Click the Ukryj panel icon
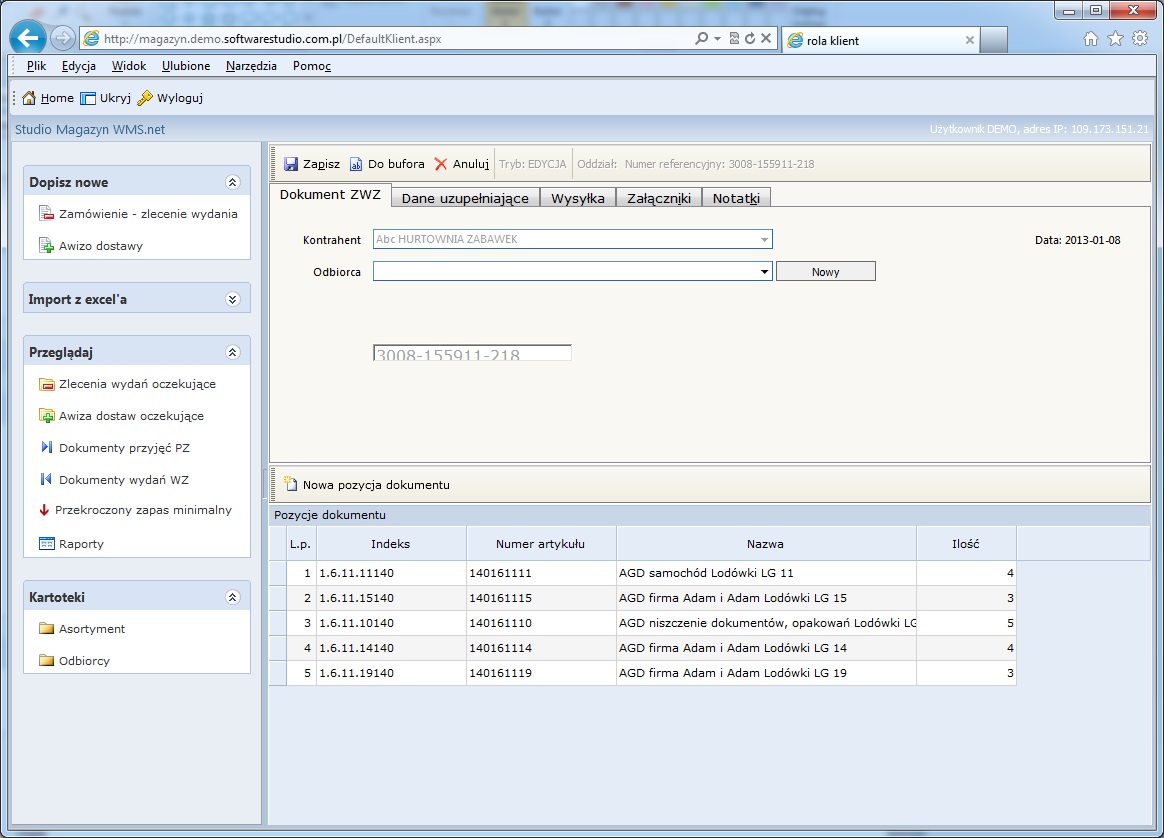Image resolution: width=1164 pixels, height=838 pixels. (x=88, y=98)
